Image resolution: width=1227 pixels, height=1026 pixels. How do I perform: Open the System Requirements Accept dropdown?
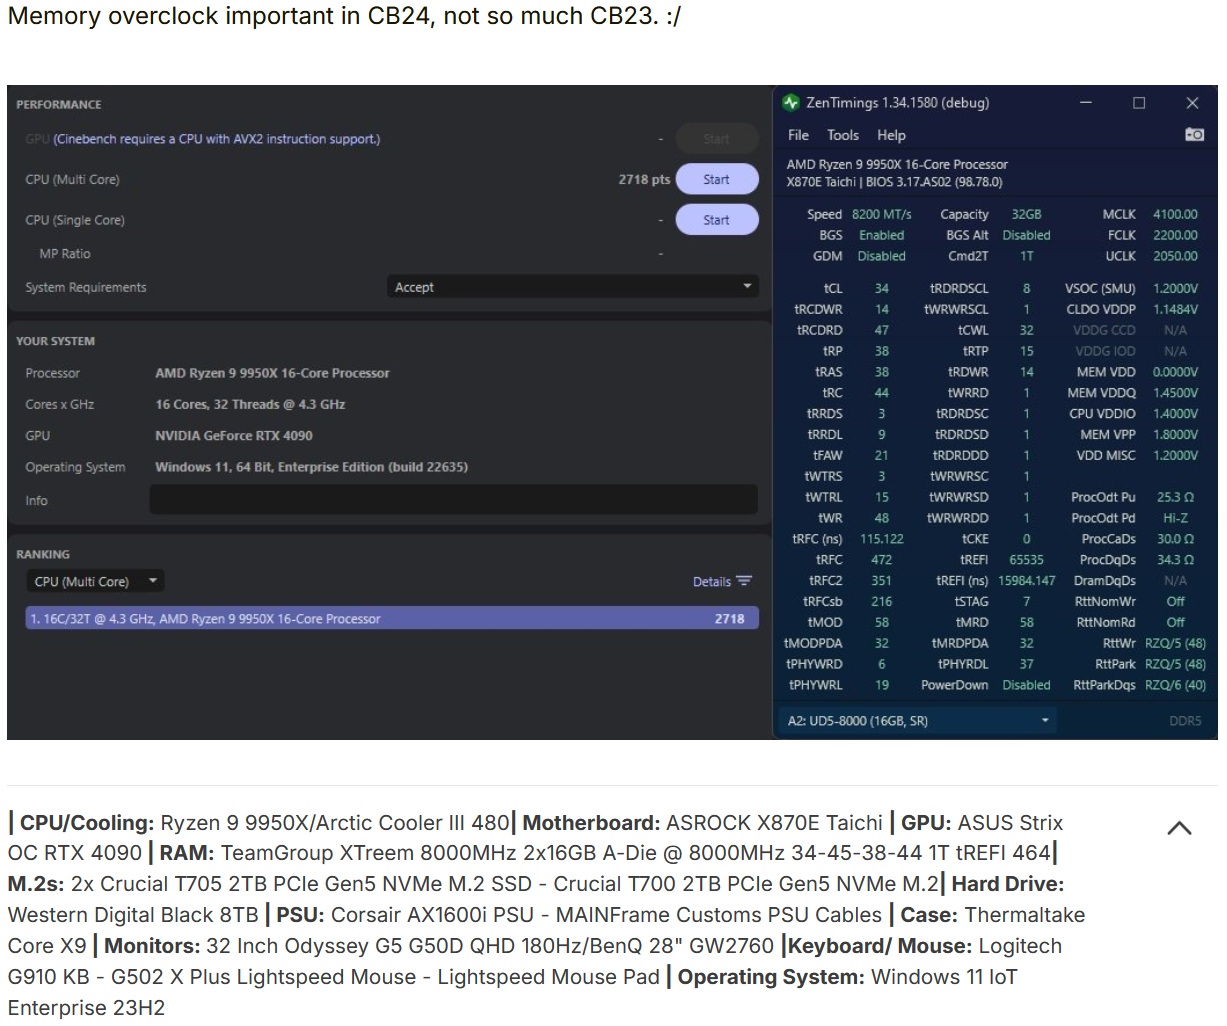pyautogui.click(x=572, y=287)
